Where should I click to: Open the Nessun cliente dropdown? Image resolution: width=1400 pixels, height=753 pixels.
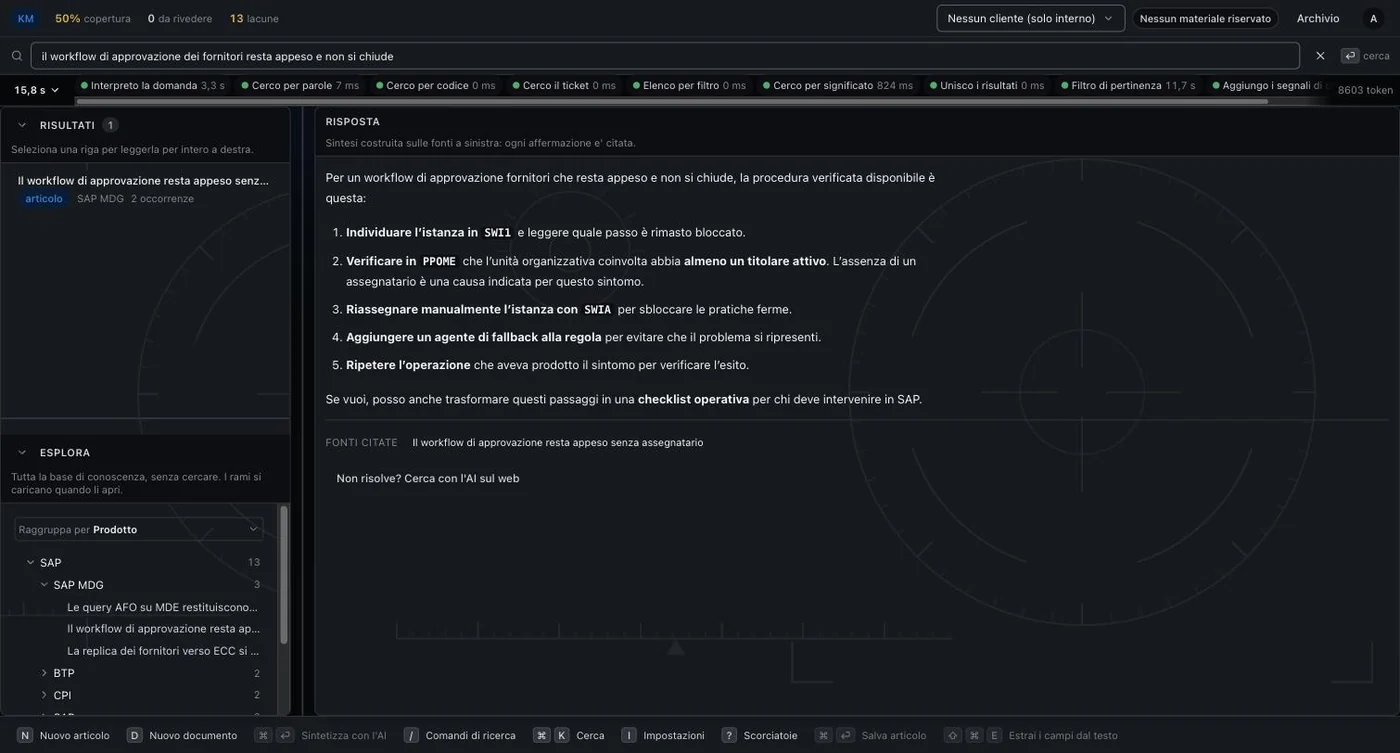1030,18
